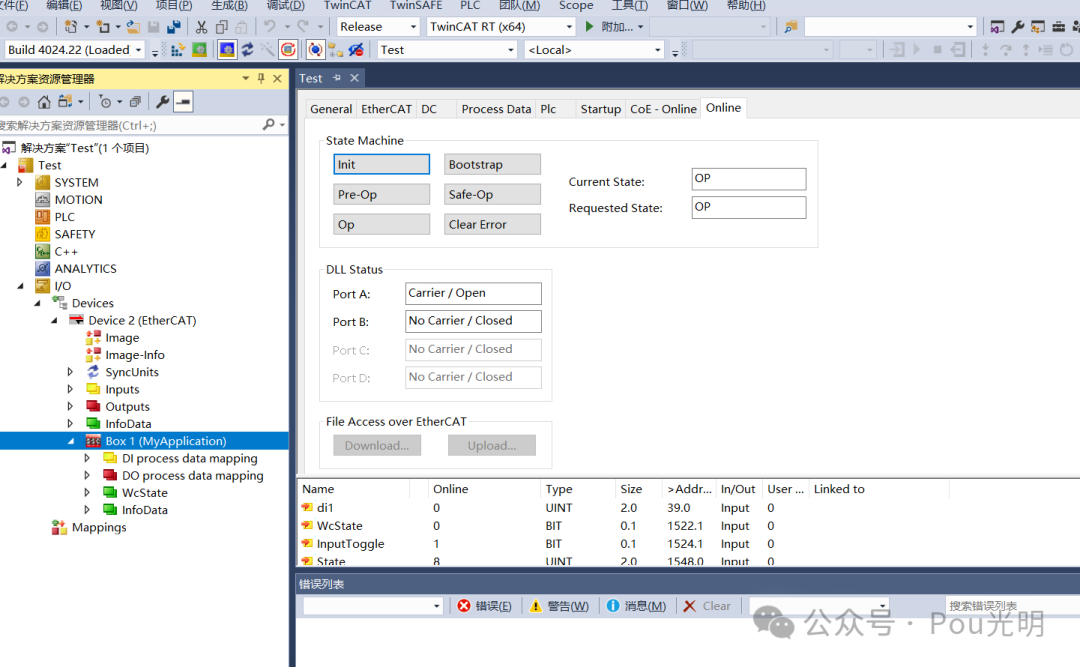Open the <Local> target system dropdown

click(658, 50)
